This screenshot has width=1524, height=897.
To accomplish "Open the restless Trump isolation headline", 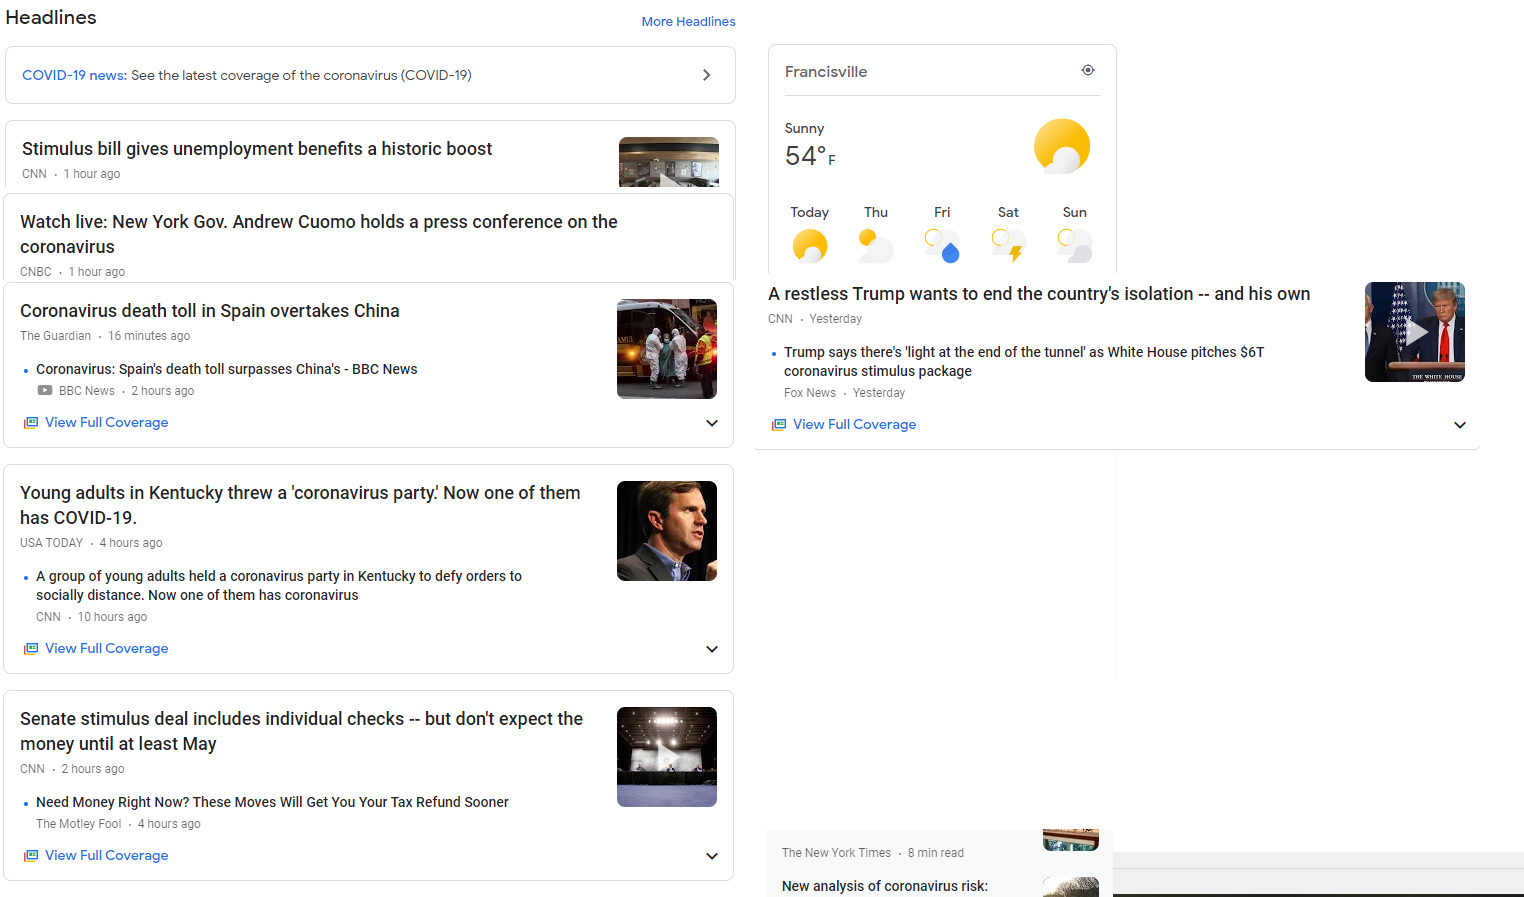I will [1039, 294].
